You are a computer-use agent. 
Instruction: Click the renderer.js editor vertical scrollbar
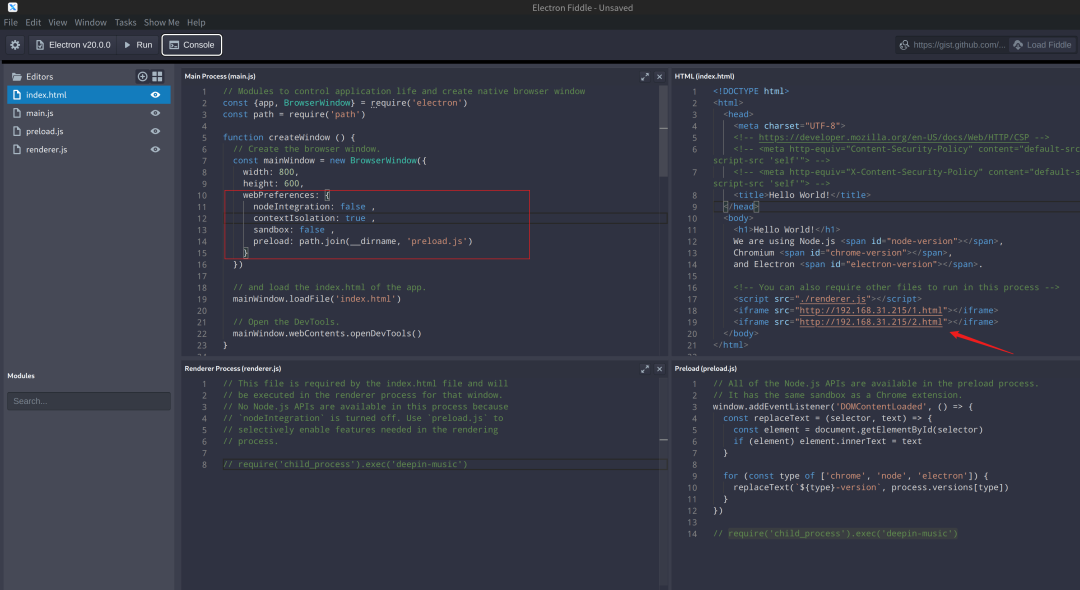coord(663,482)
